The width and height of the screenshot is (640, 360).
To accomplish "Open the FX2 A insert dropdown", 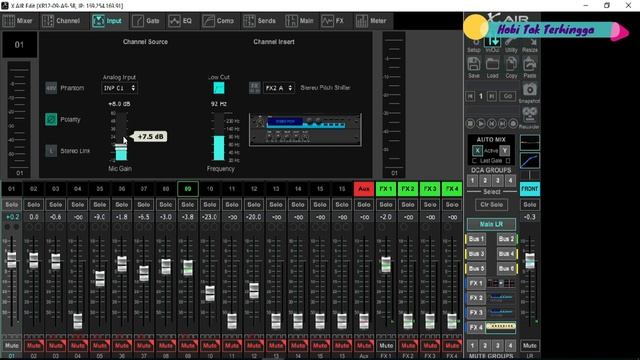I will (x=279, y=88).
